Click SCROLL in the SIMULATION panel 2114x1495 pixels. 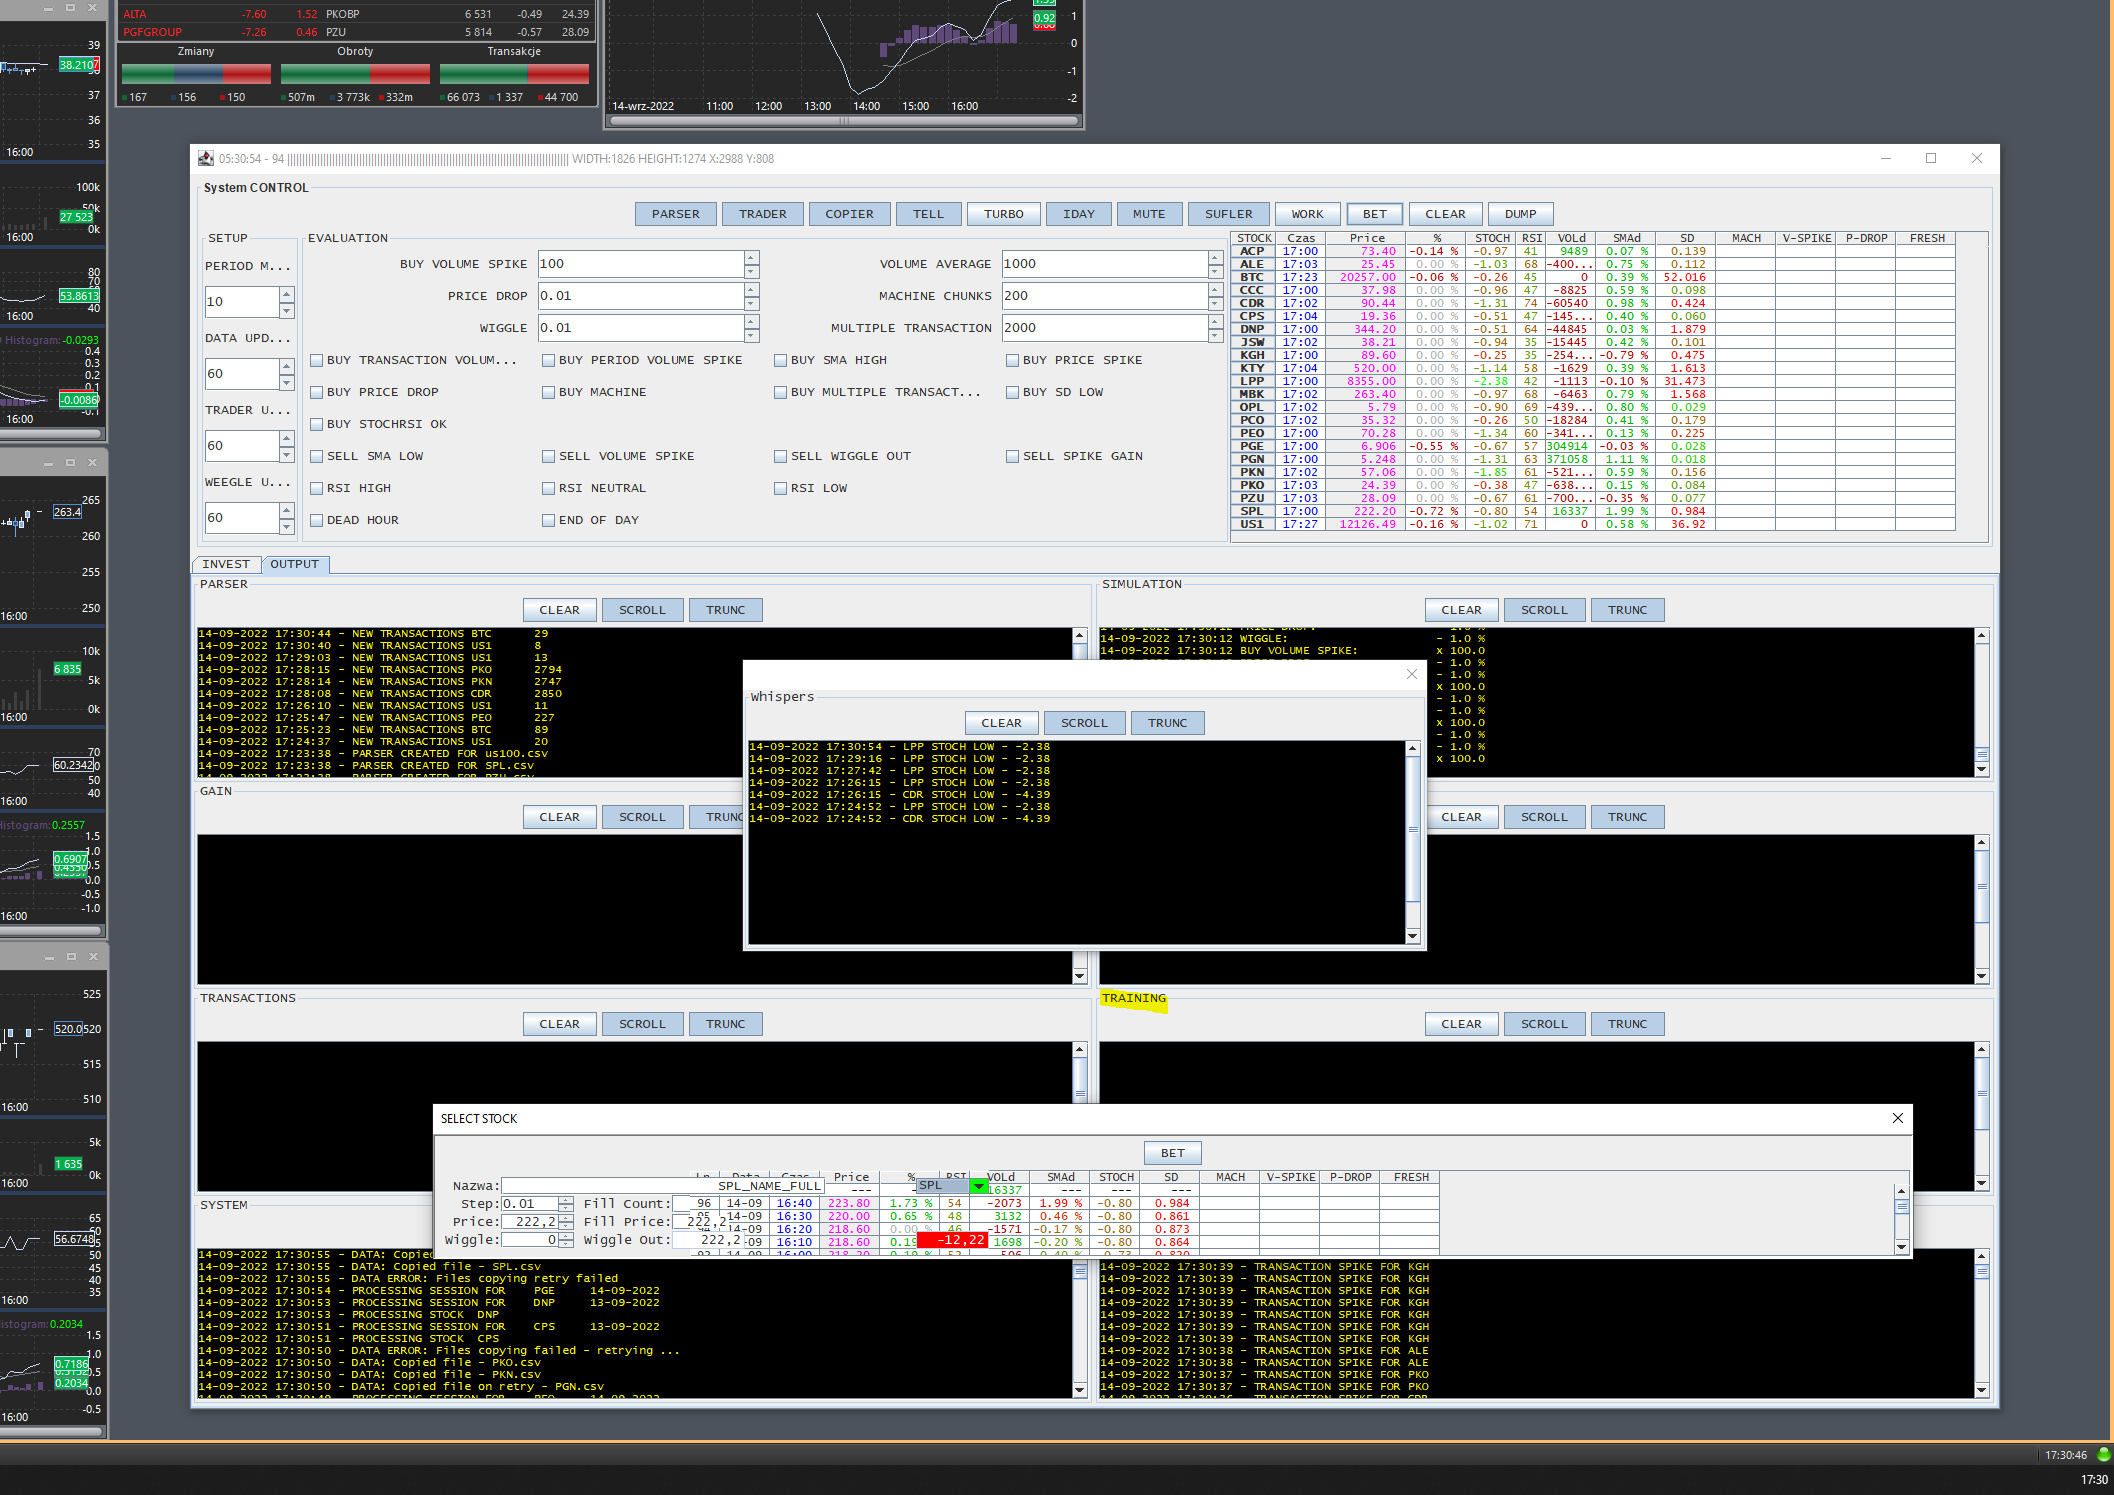(x=1544, y=610)
